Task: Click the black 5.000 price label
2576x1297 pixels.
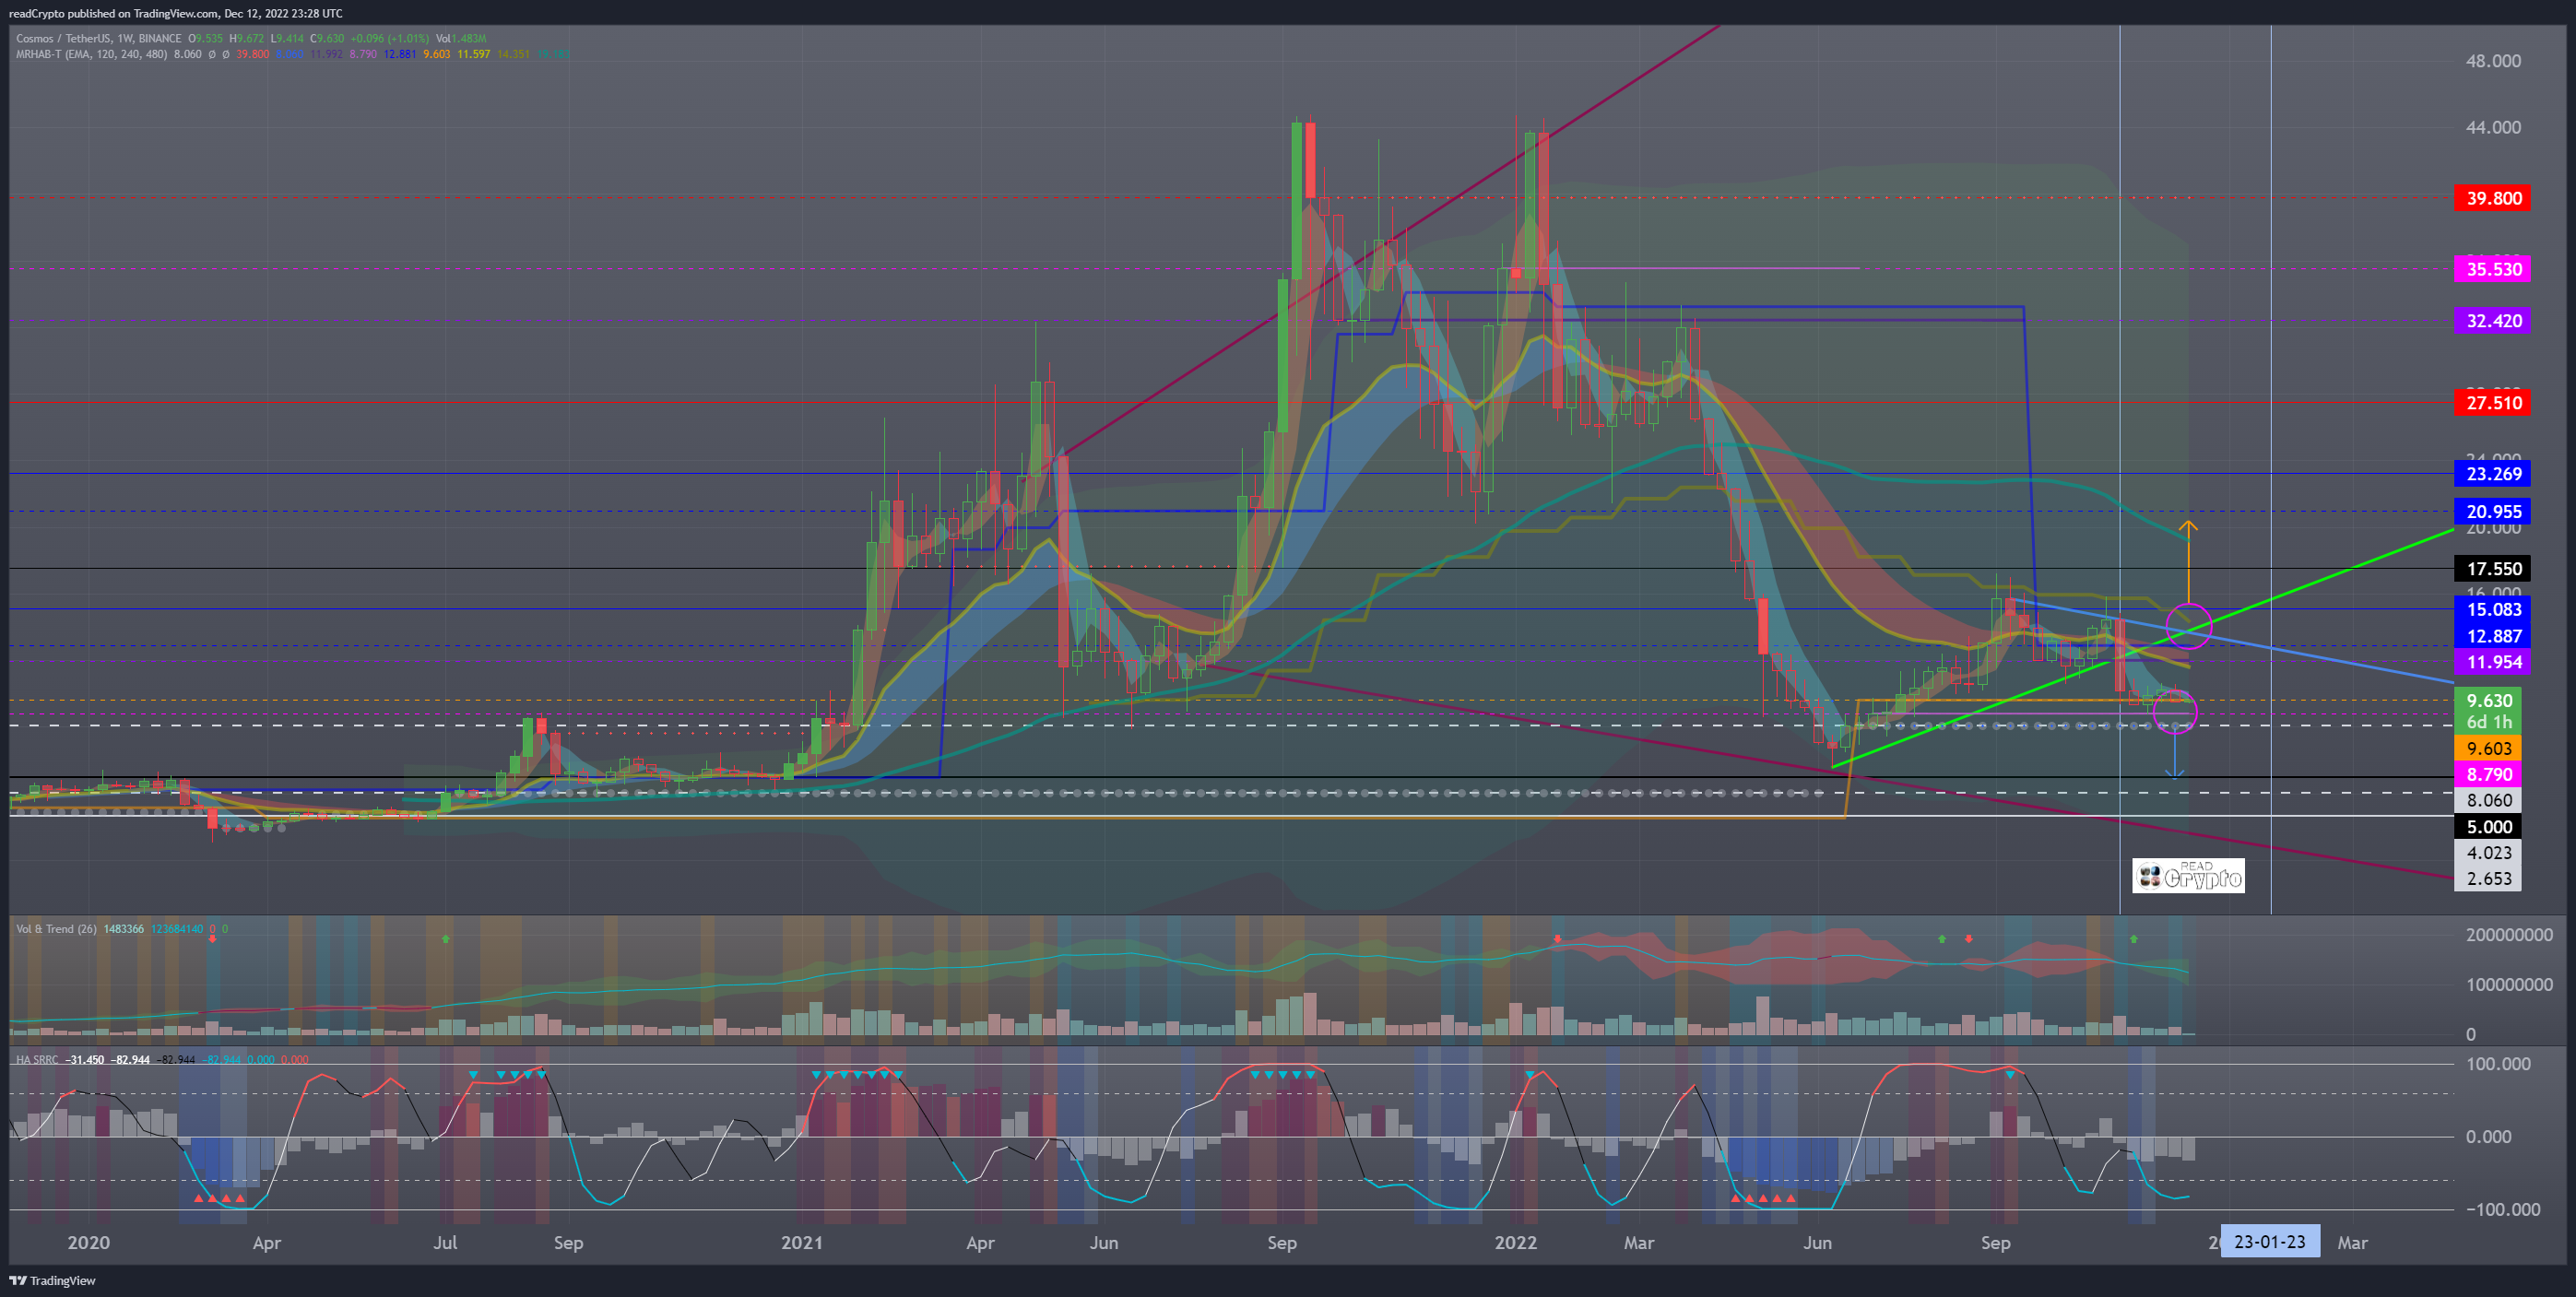Action: click(2488, 827)
